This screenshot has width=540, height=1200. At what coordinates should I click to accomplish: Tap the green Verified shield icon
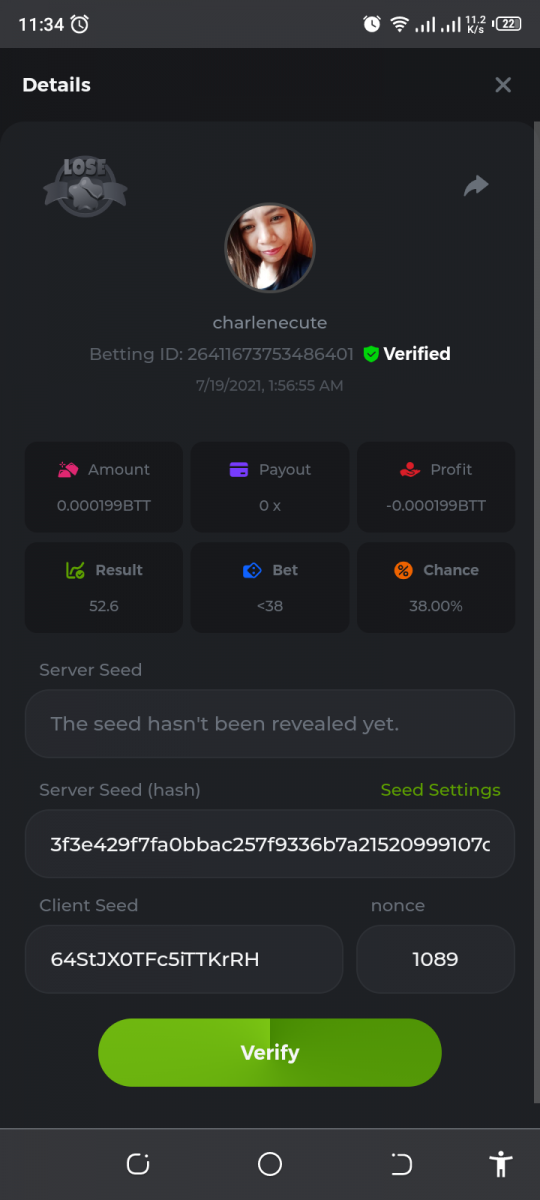[371, 354]
